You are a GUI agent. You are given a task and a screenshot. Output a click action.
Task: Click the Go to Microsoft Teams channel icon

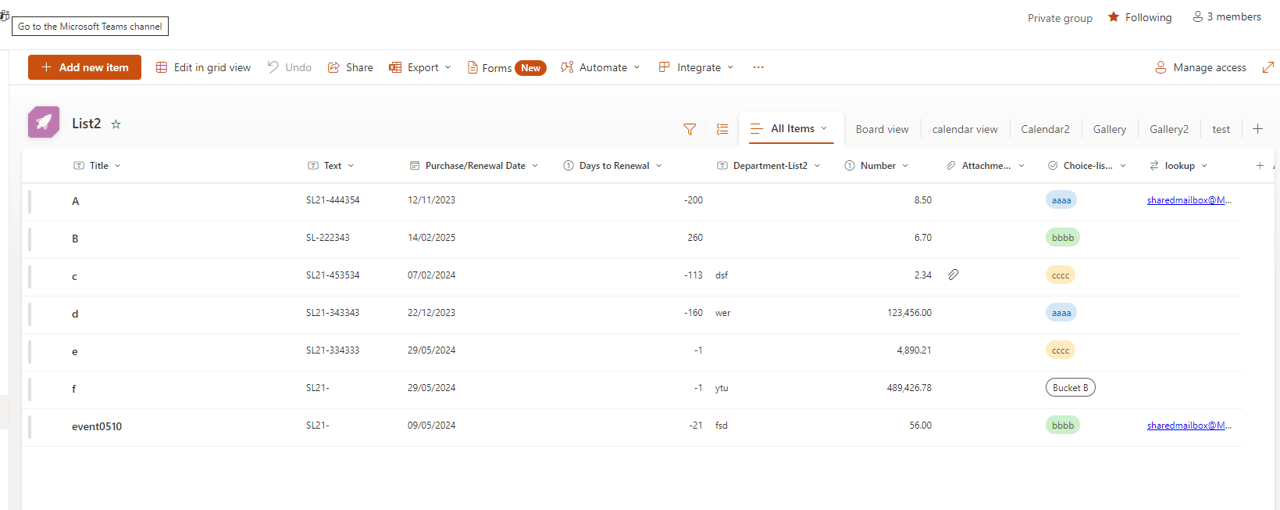[x=5, y=17]
